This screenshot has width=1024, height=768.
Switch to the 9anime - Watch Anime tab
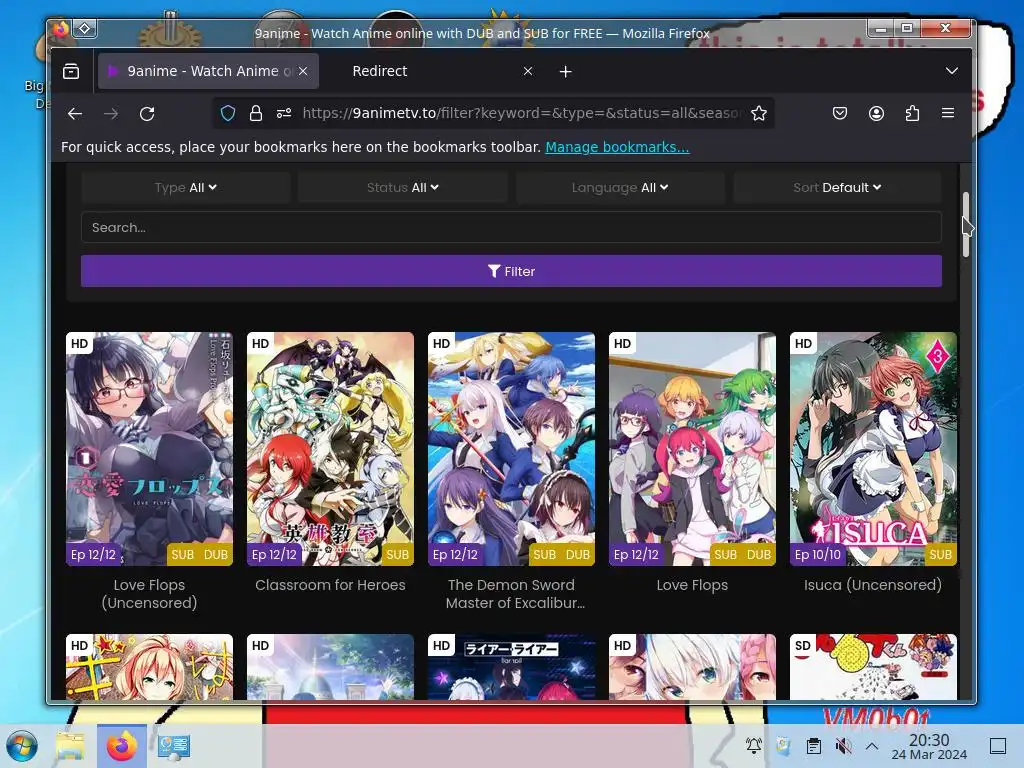(208, 71)
